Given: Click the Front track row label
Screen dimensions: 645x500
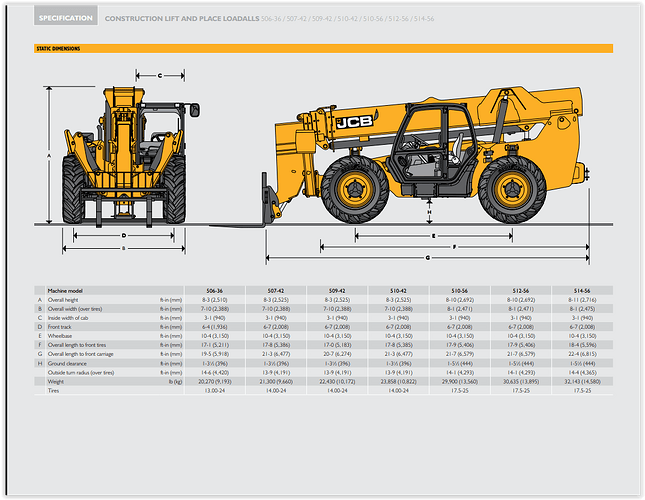Looking at the screenshot, I should (60, 327).
